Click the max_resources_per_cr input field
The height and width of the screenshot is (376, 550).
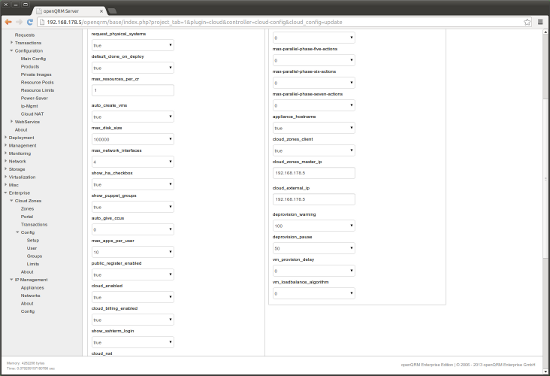[133, 90]
